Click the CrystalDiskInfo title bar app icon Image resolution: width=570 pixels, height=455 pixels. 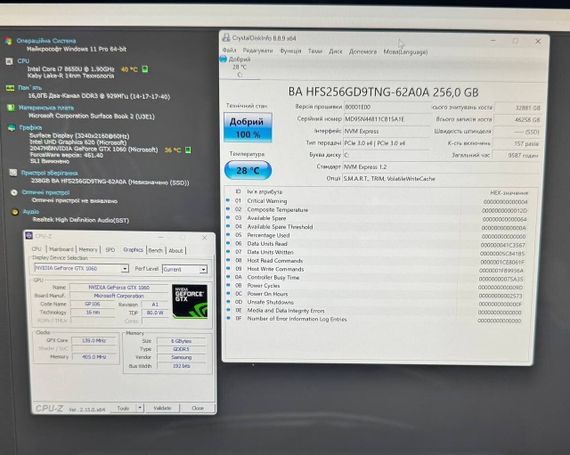[x=226, y=37]
